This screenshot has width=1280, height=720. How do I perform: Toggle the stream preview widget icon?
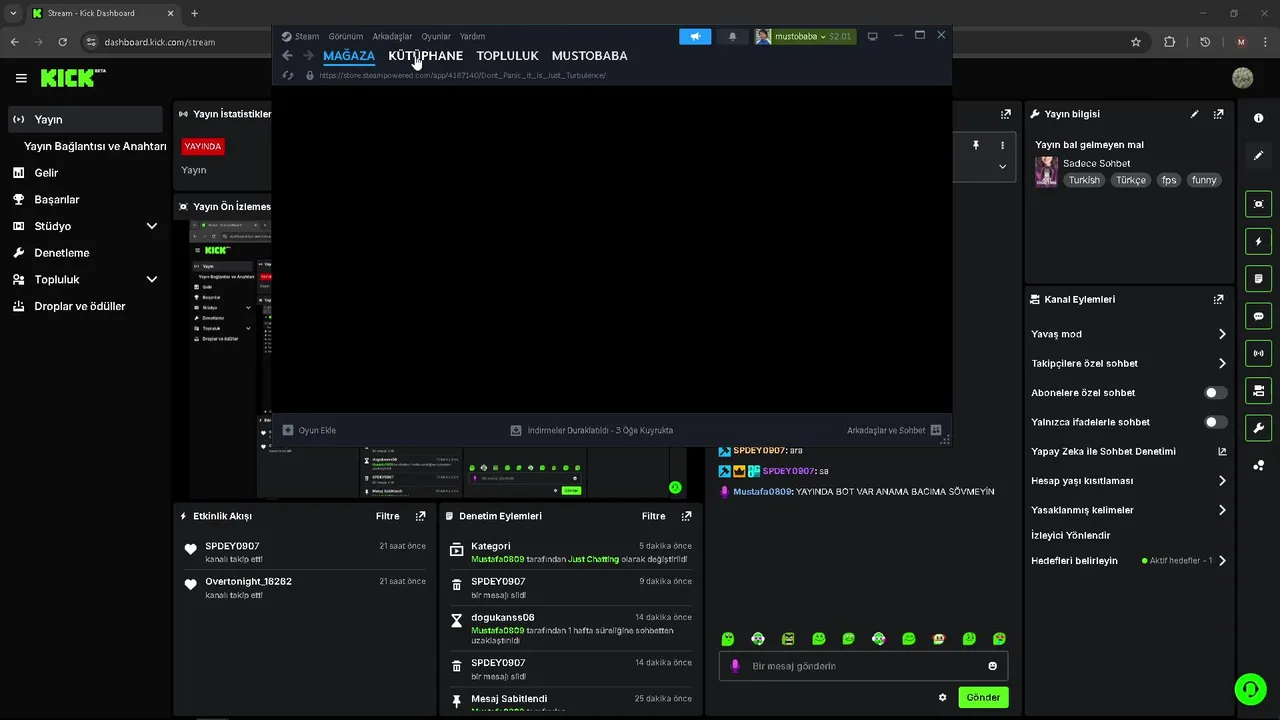click(x=1258, y=204)
